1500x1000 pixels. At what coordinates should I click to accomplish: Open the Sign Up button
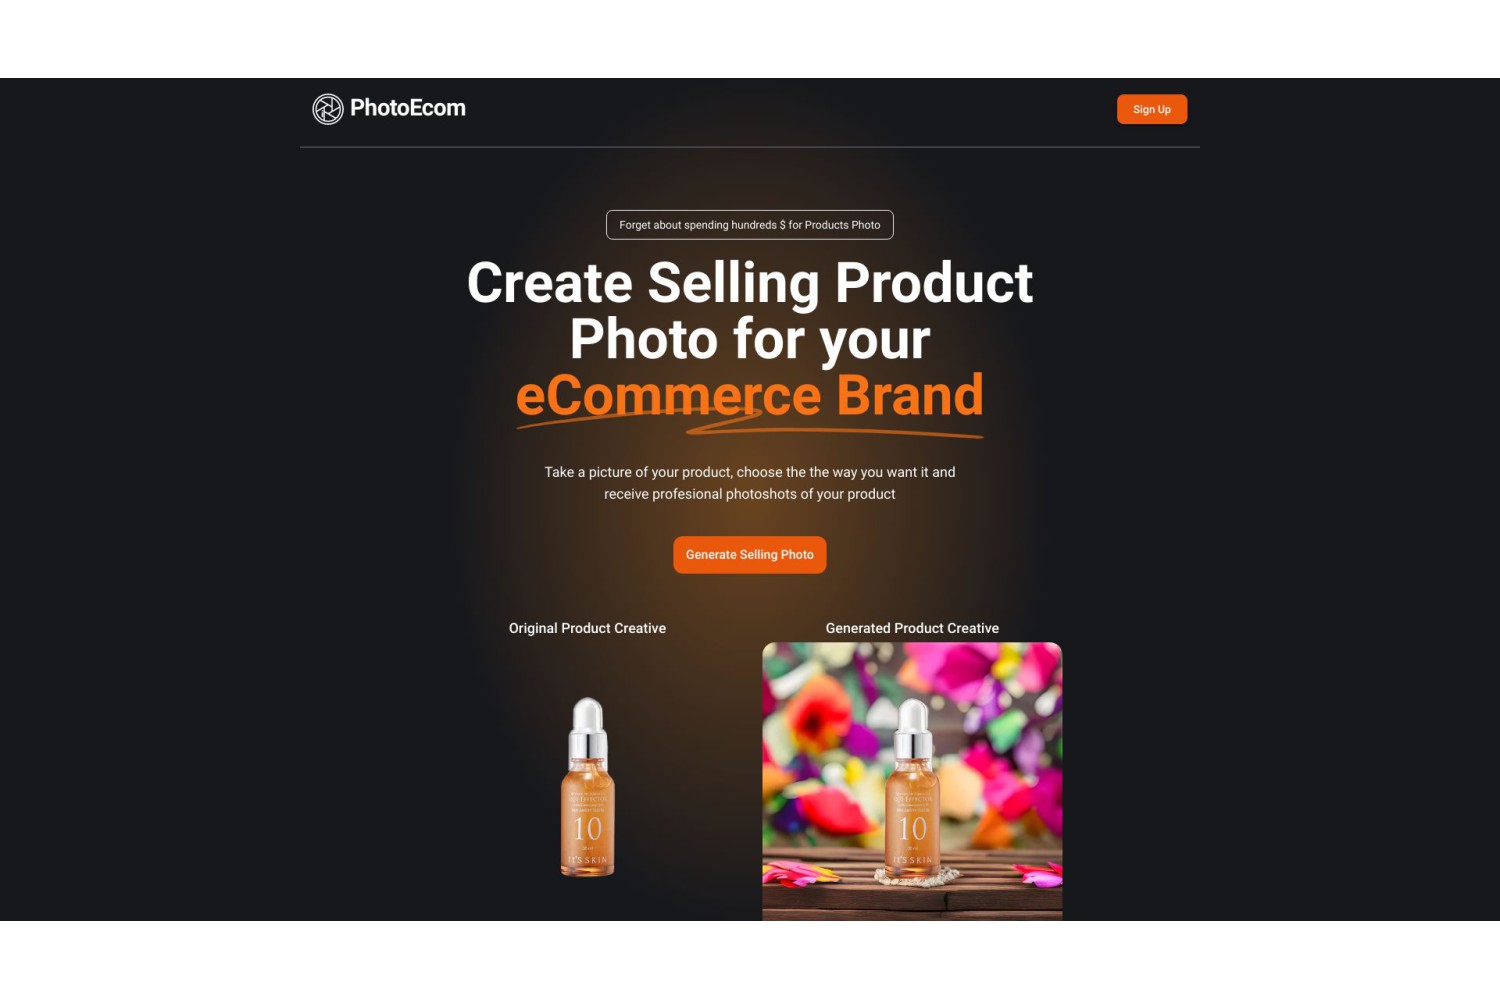pos(1152,109)
